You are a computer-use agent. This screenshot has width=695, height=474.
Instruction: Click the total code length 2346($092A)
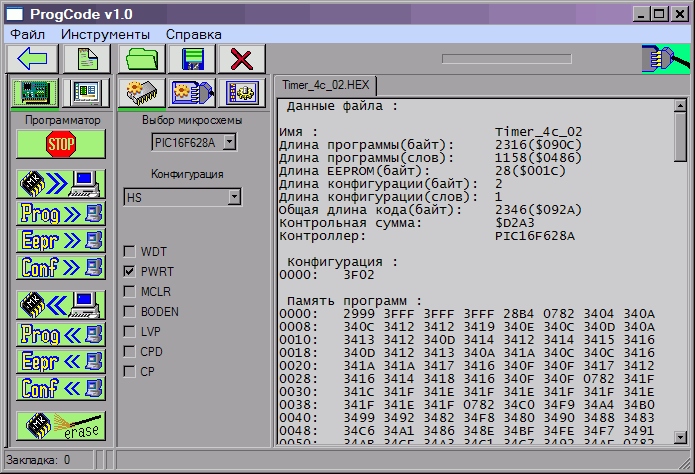pyautogui.click(x=538, y=210)
